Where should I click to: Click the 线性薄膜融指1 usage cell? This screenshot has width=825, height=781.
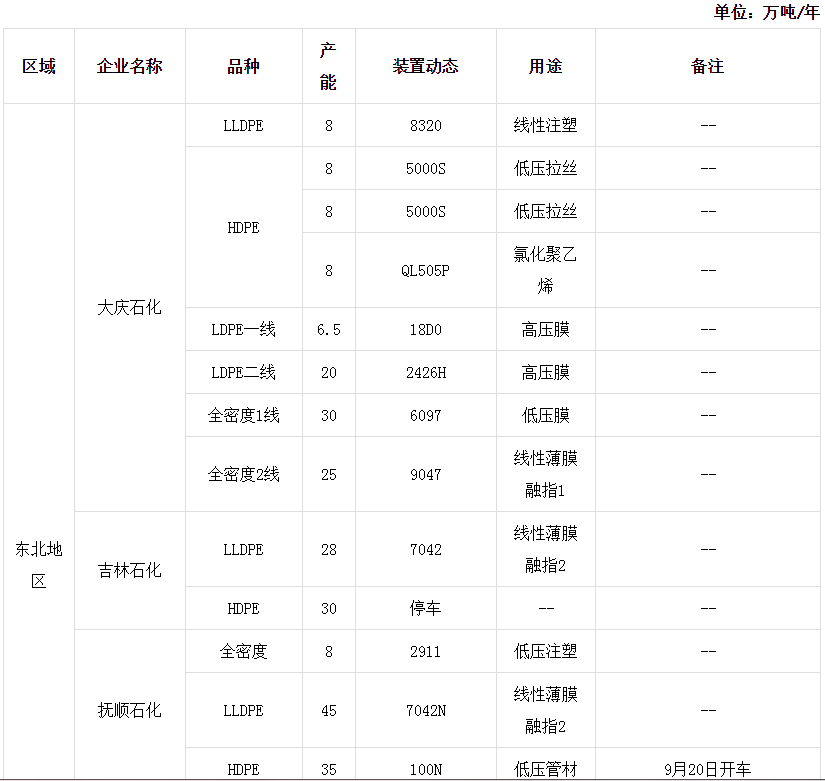[546, 475]
